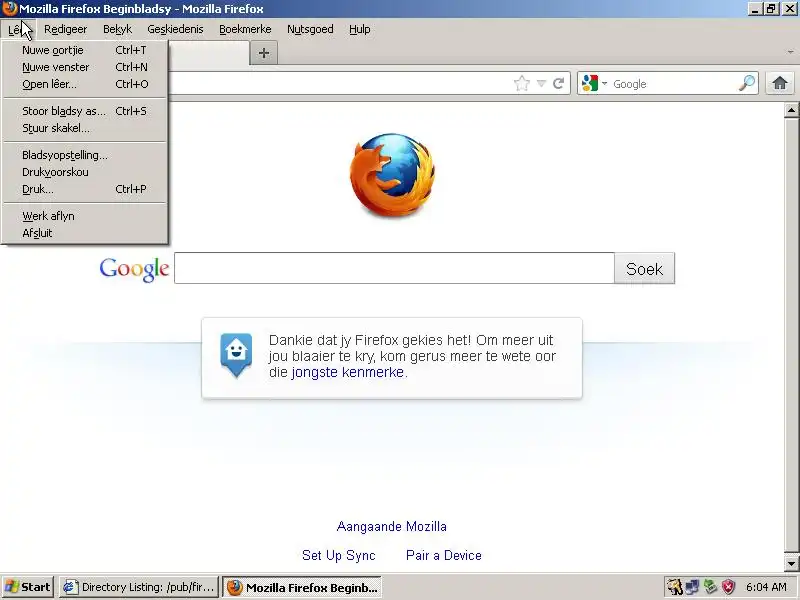Open the Boekmerke menu
This screenshot has width=800, height=600.
[245, 29]
